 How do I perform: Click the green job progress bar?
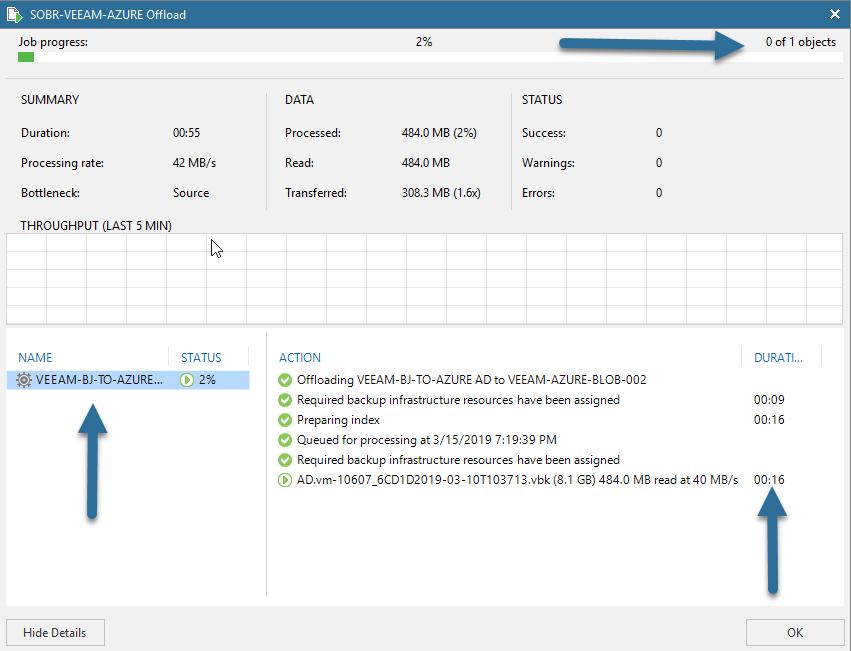click(26, 57)
